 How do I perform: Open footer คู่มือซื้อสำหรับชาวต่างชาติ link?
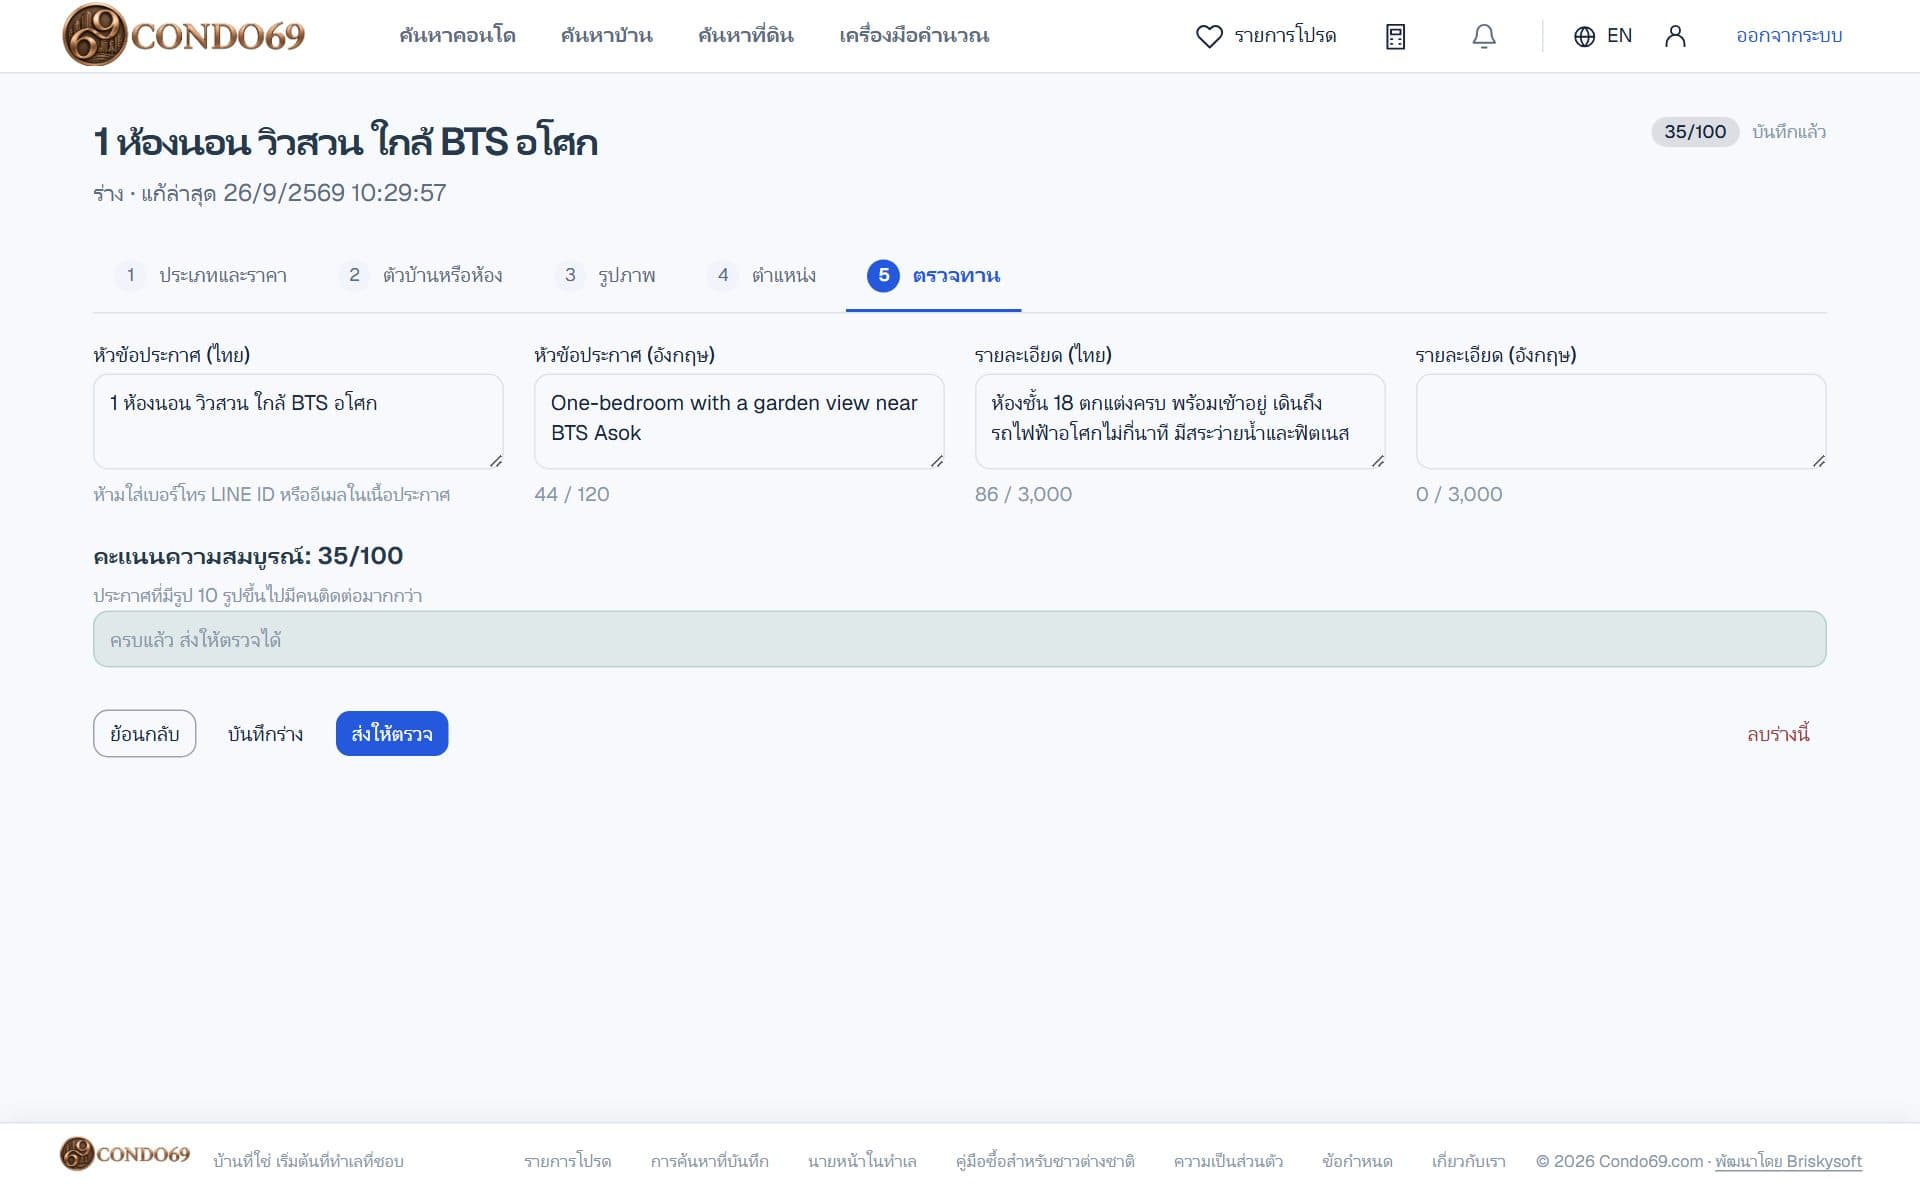[1045, 1161]
